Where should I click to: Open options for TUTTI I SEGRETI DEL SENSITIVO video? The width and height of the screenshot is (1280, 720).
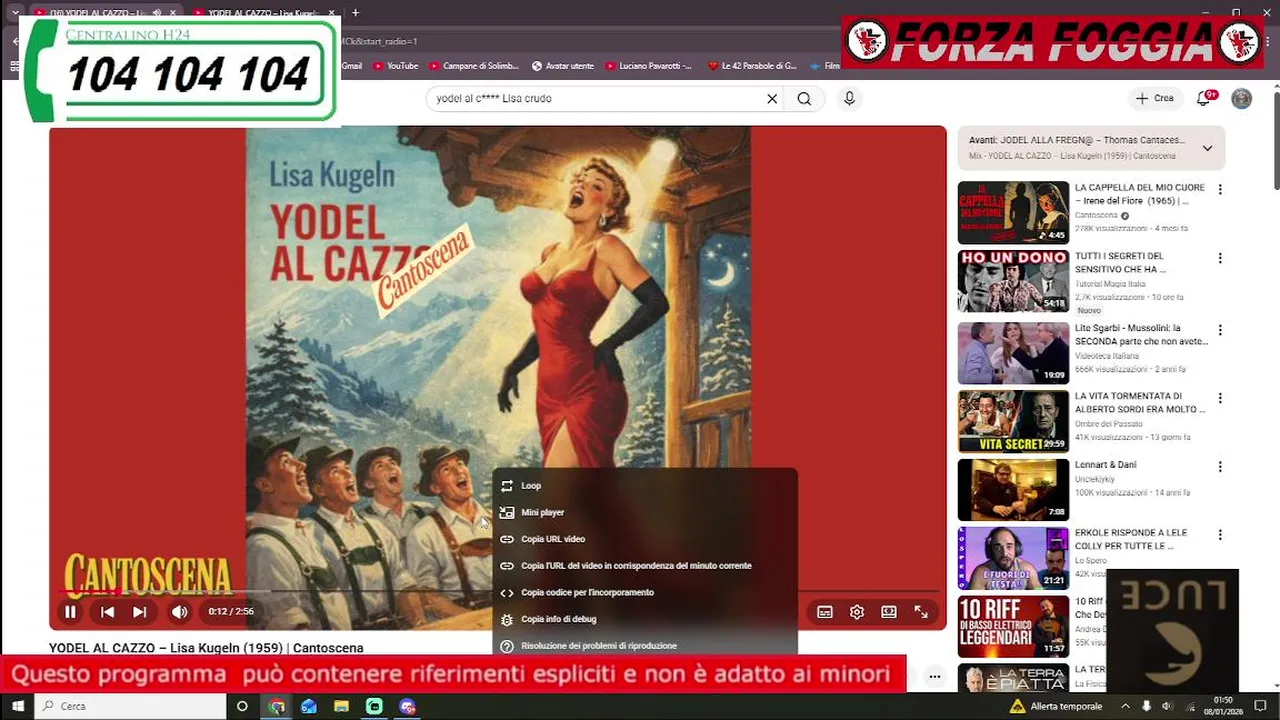[1219, 258]
